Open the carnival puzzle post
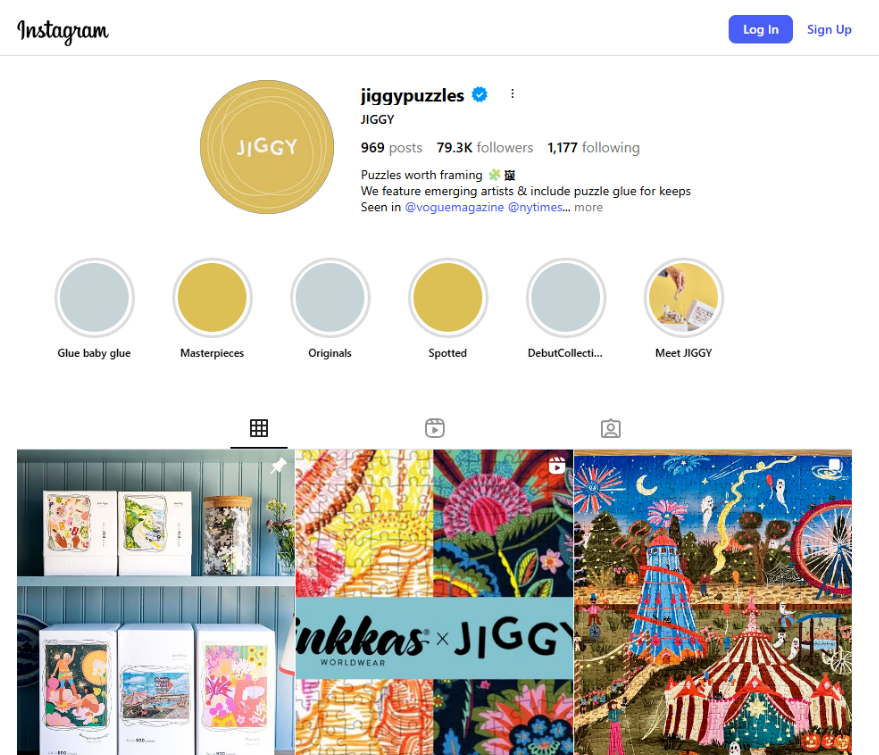 pos(713,602)
